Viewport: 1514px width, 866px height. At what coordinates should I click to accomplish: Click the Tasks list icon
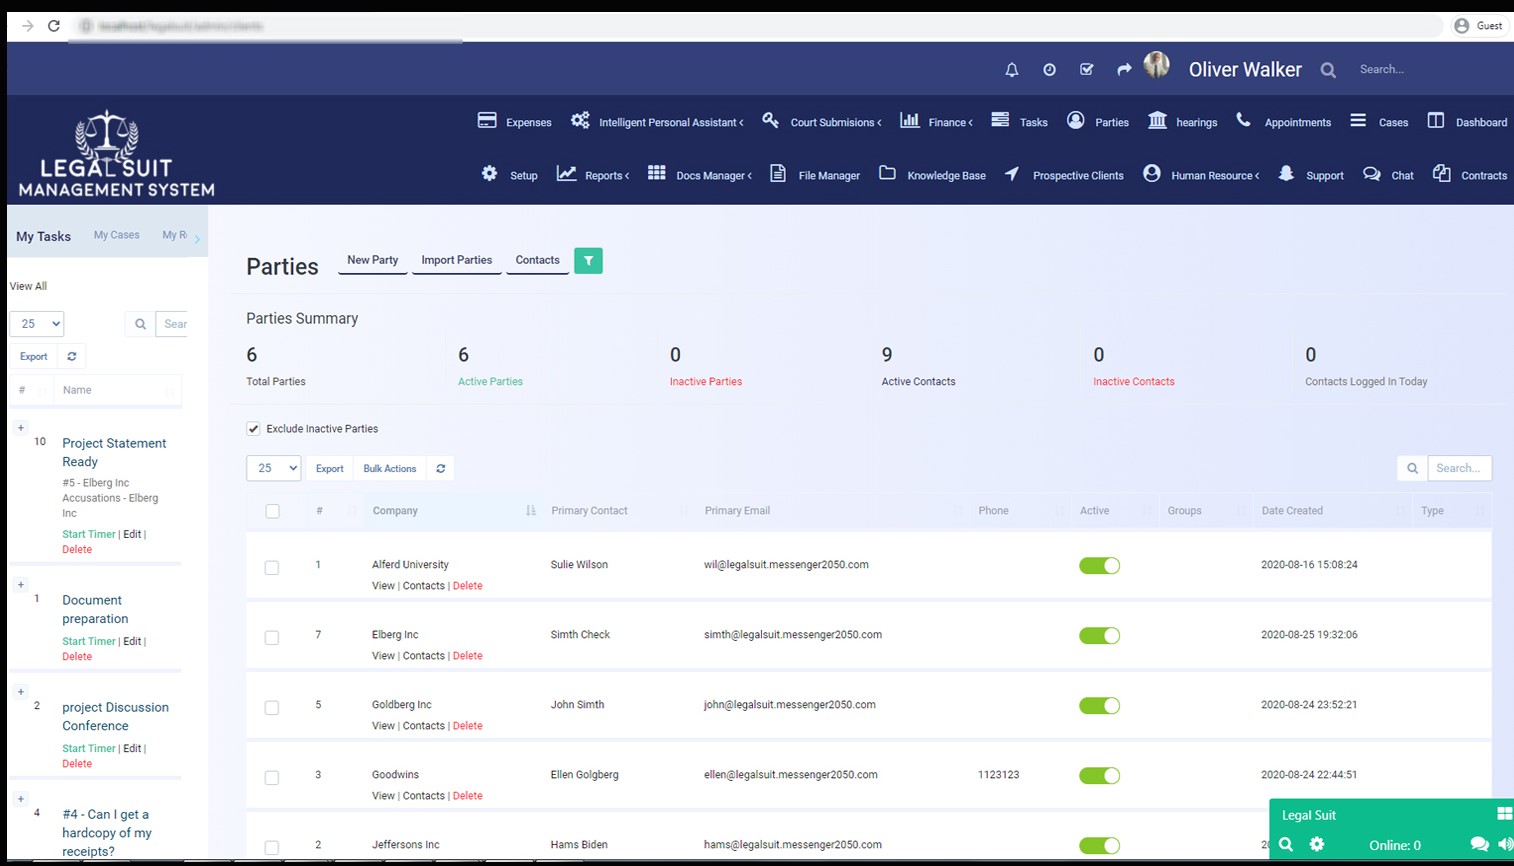tap(1000, 120)
